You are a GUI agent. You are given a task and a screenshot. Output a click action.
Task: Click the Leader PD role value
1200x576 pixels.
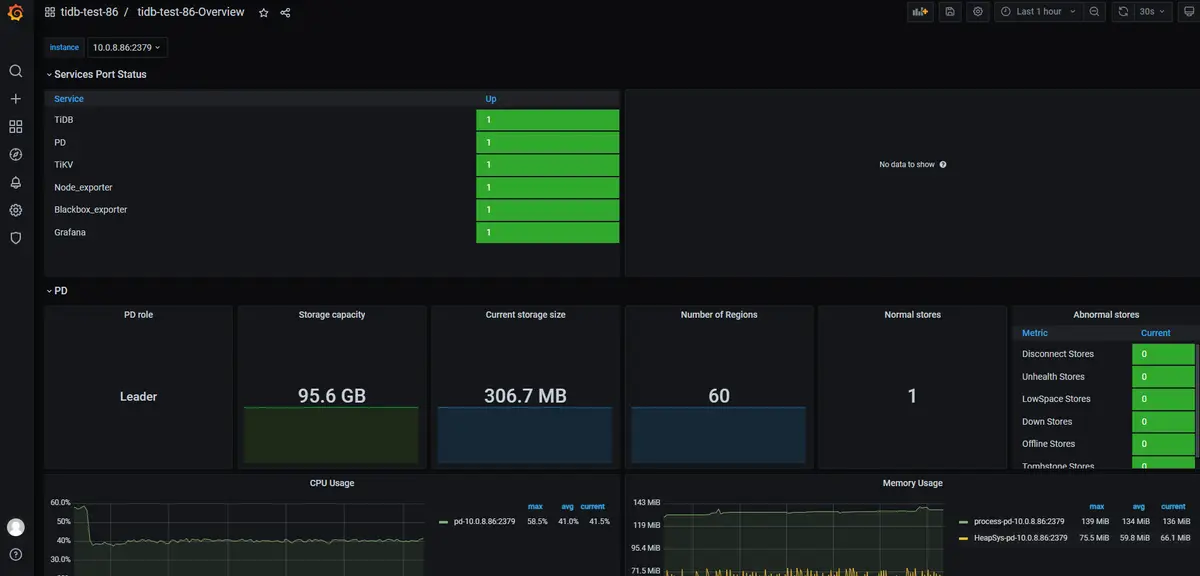[138, 397]
